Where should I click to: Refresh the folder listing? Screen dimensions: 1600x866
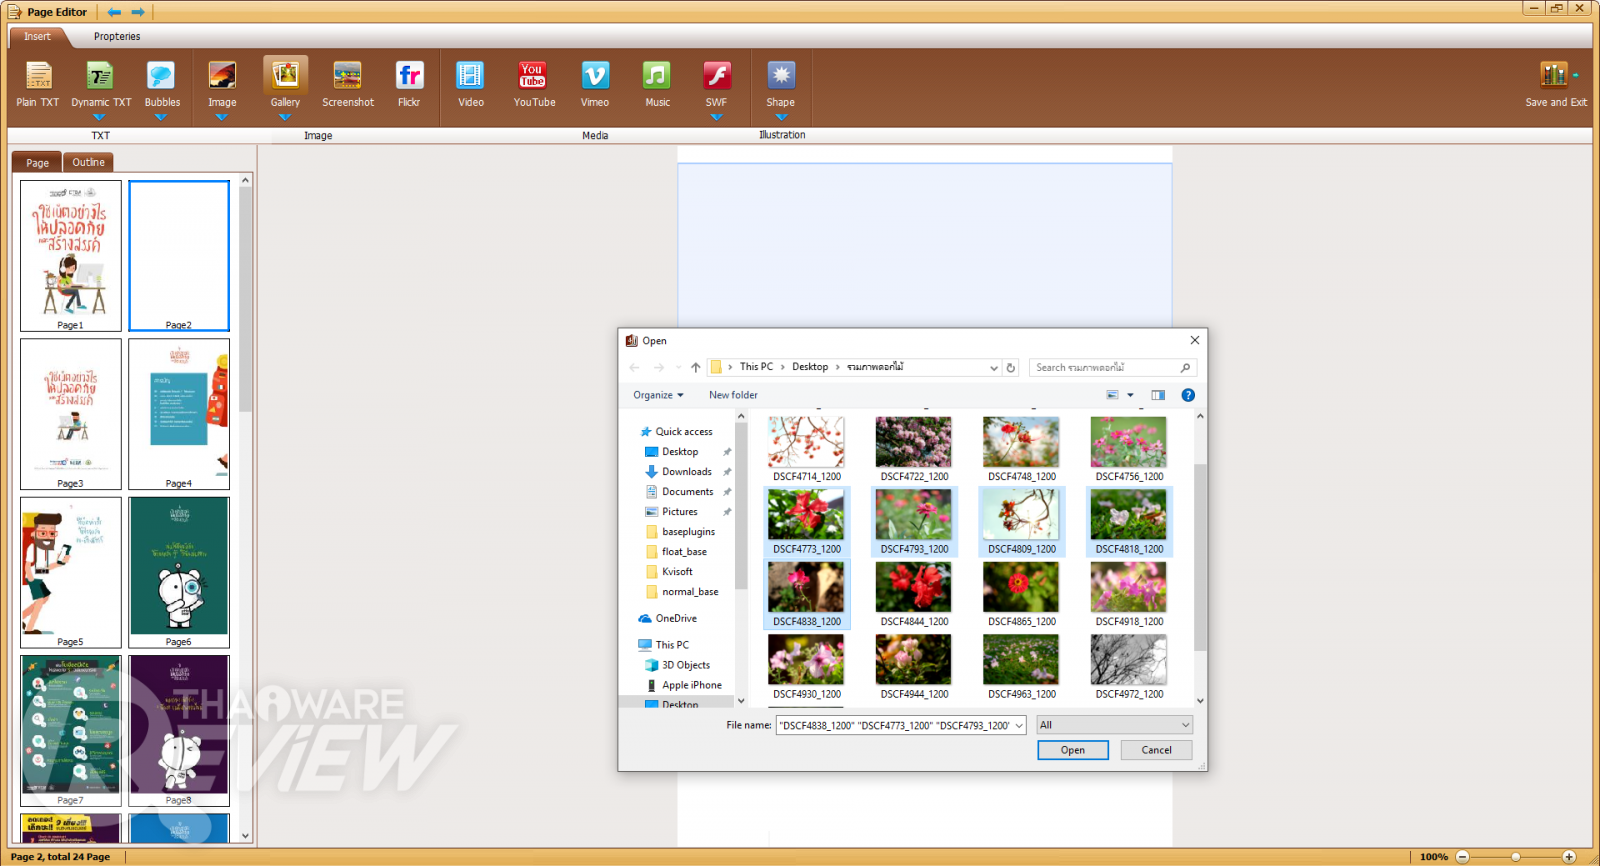[1011, 368]
